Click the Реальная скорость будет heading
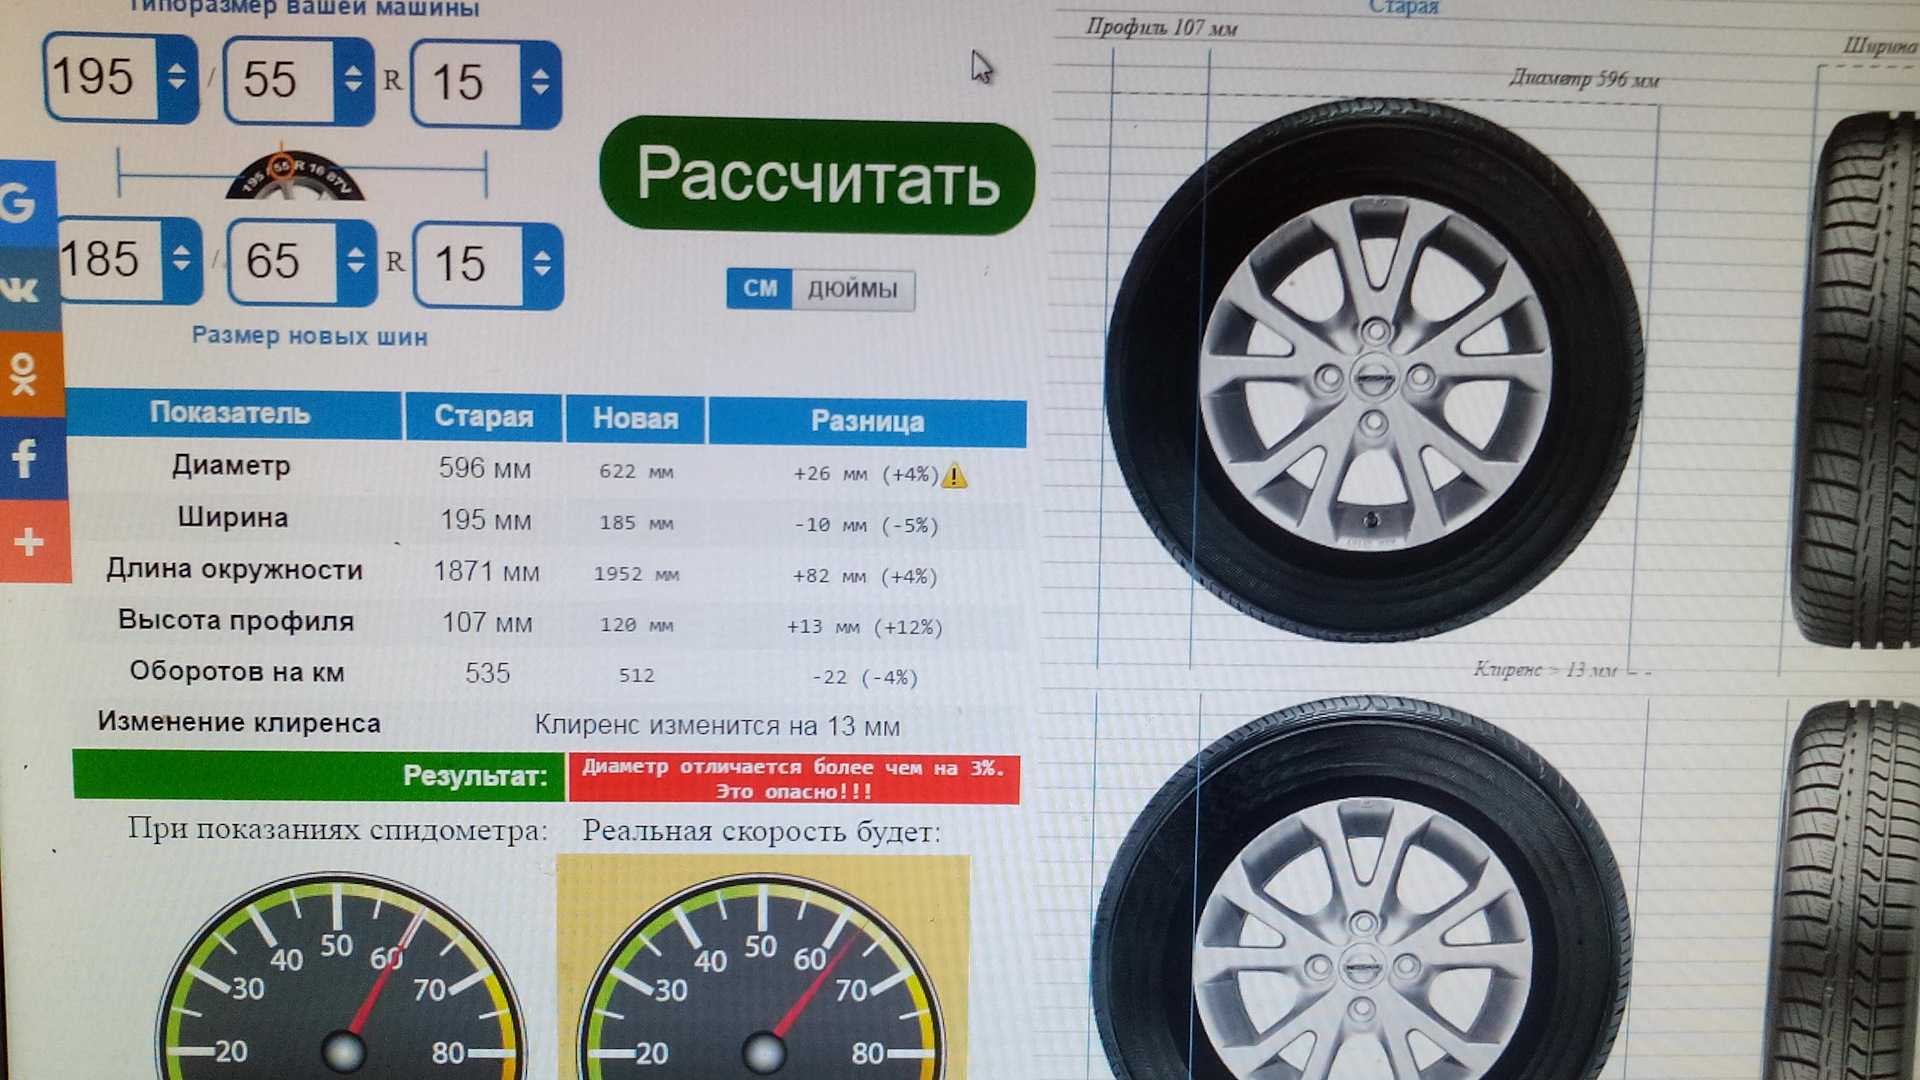The image size is (1920, 1080). pyautogui.click(x=761, y=832)
